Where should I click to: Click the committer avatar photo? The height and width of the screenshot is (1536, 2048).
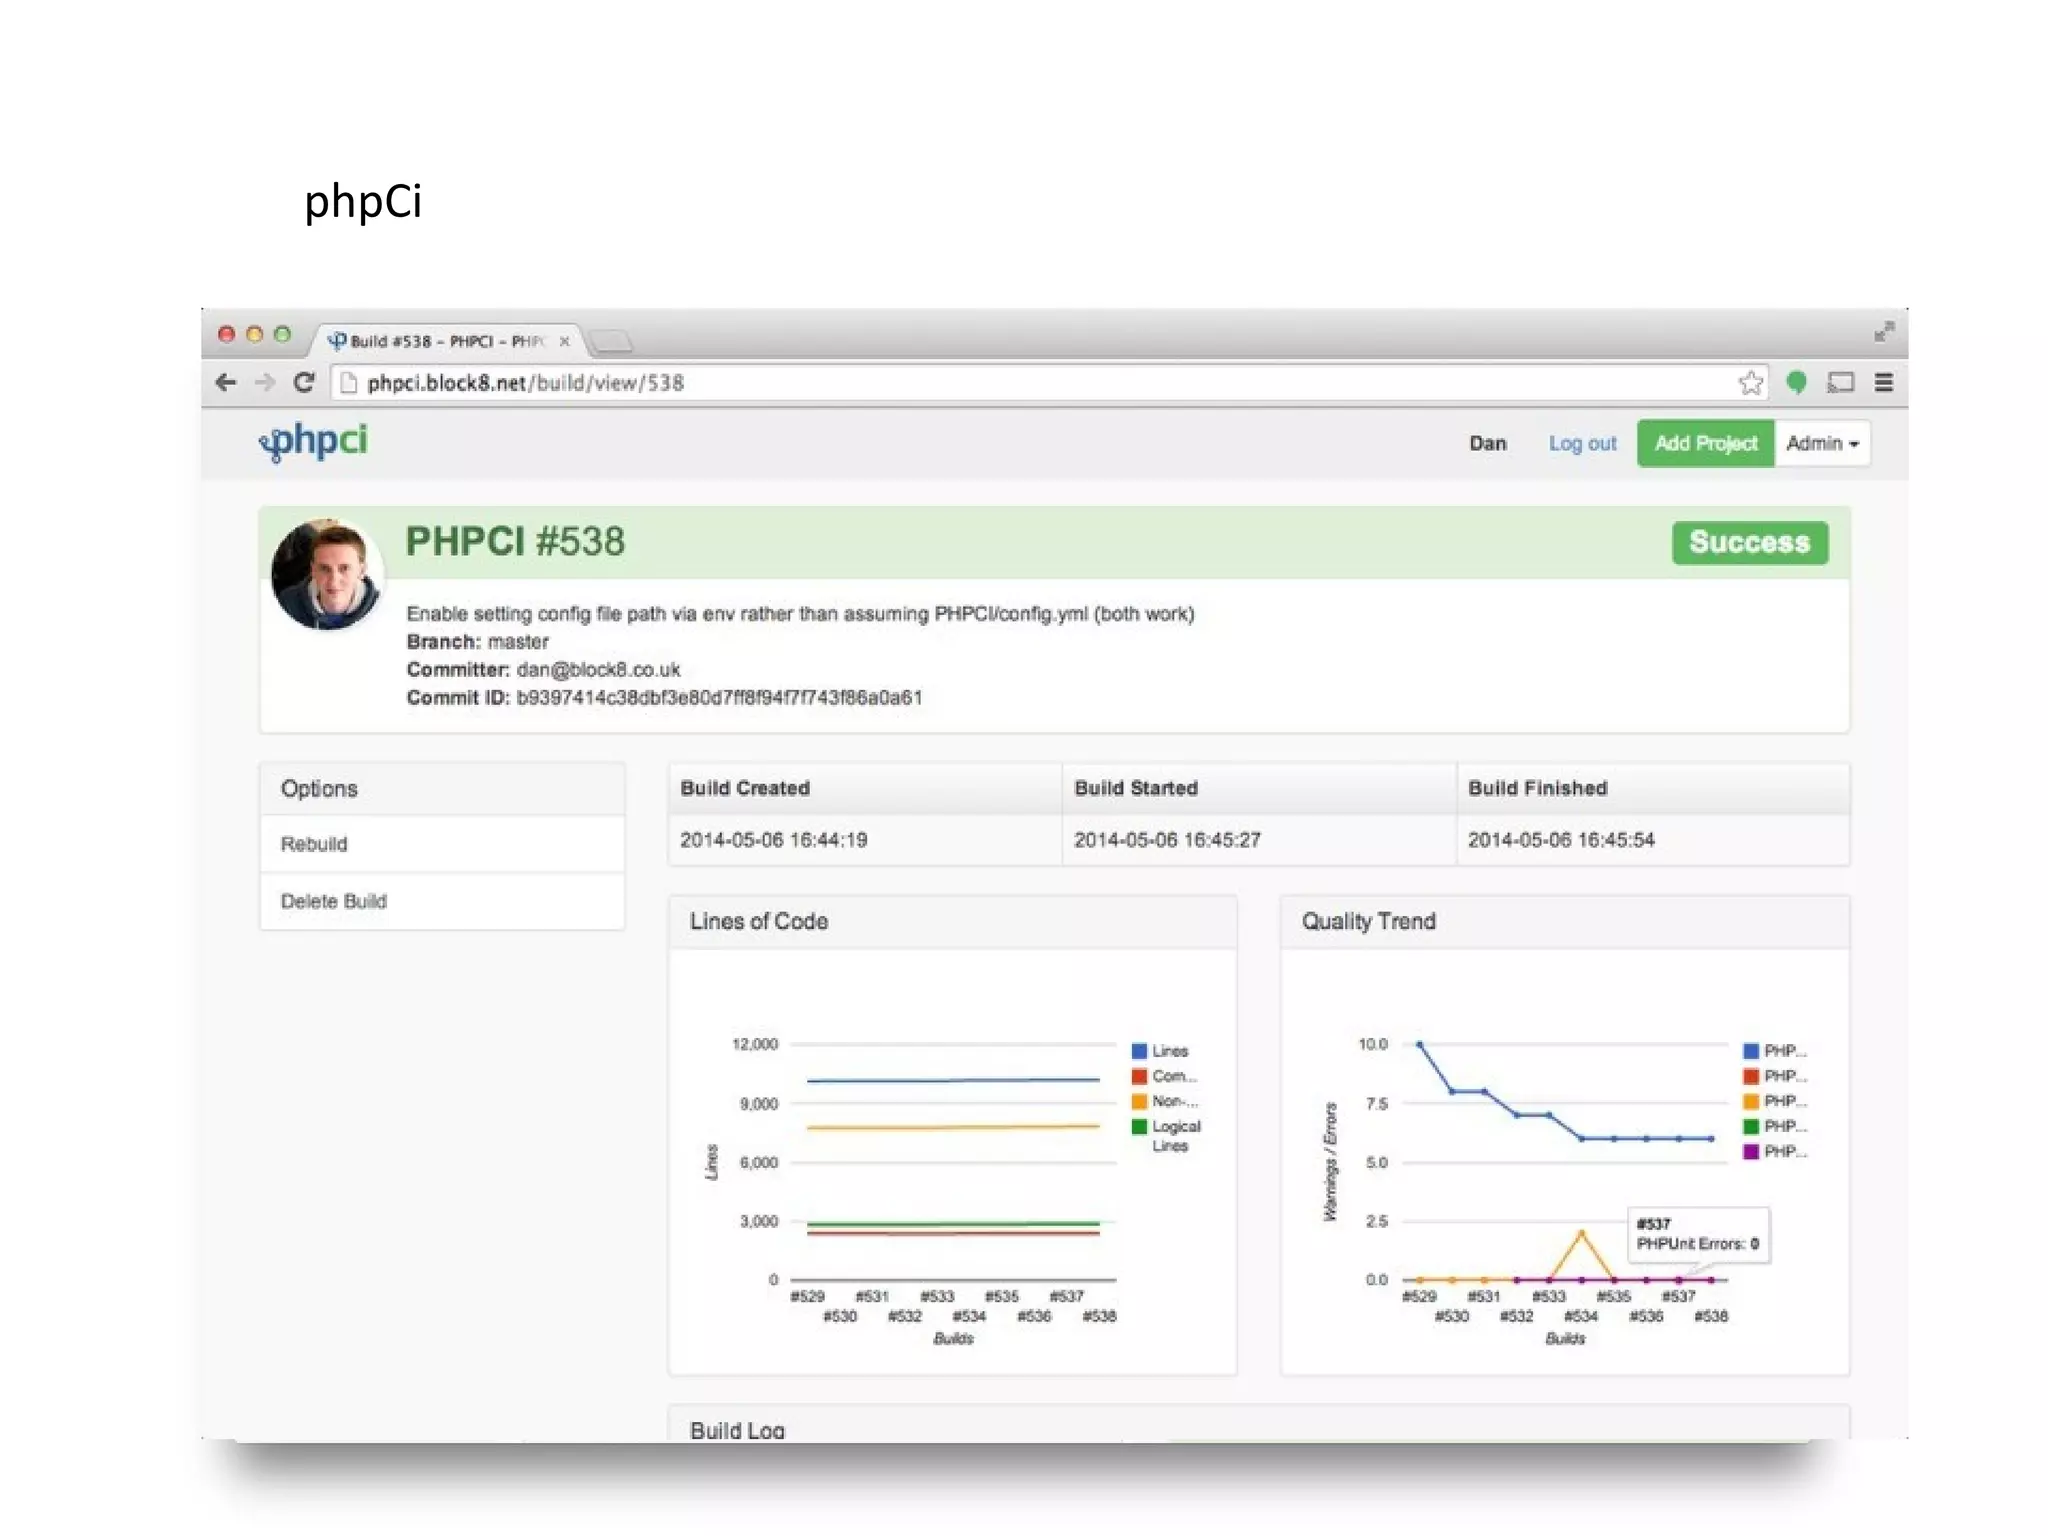coord(326,574)
